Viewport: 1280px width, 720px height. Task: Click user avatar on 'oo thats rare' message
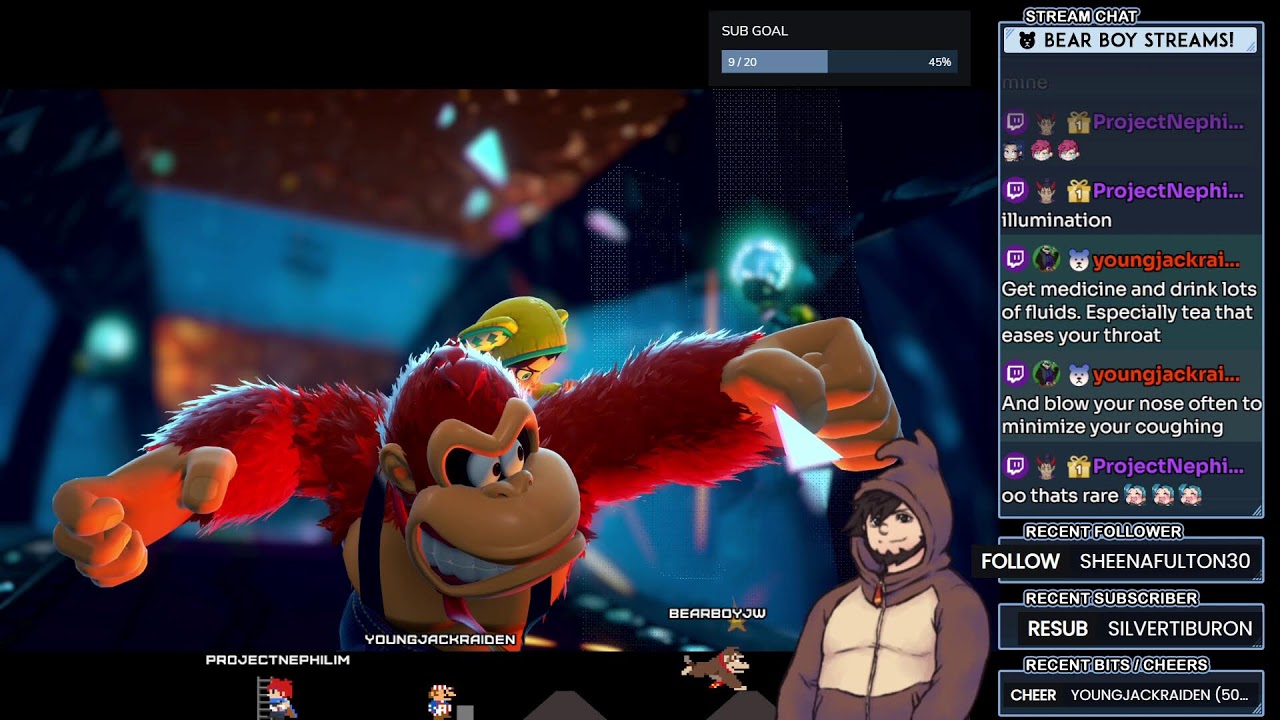(1046, 466)
